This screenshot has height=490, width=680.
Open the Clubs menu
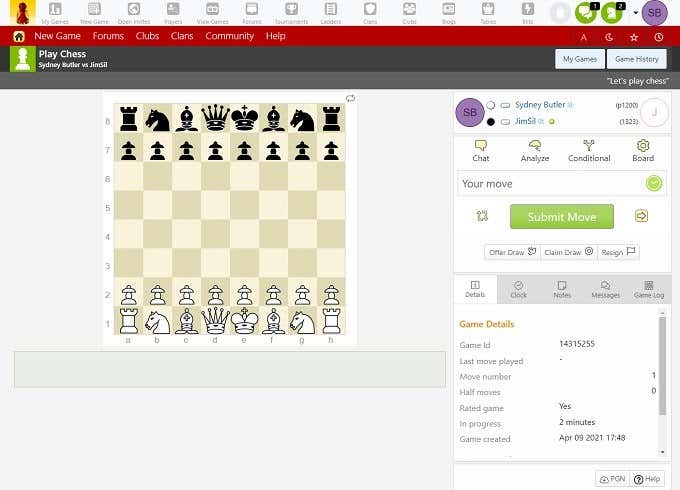tap(147, 36)
